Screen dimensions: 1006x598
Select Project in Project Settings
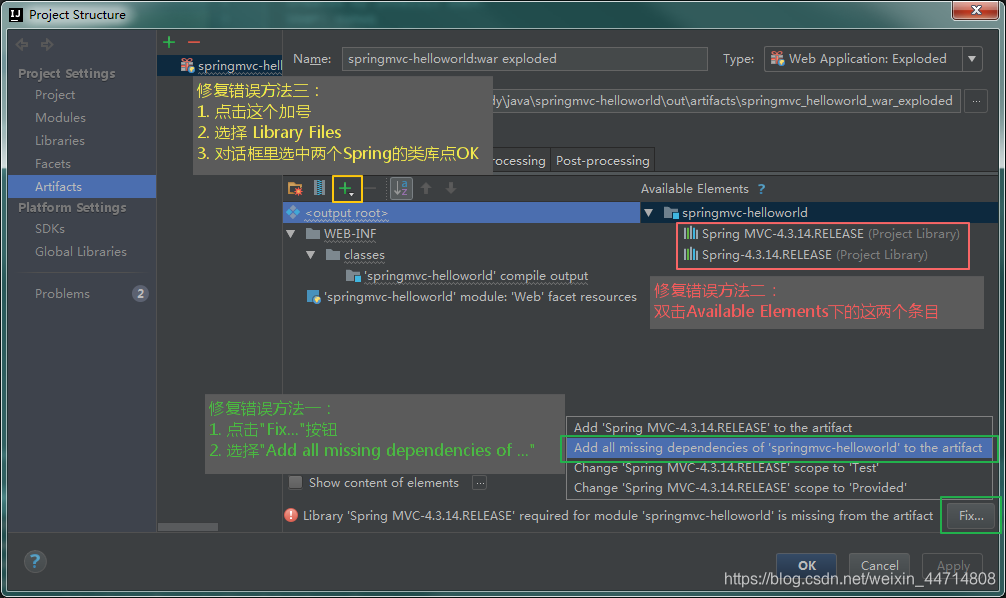(x=55, y=95)
